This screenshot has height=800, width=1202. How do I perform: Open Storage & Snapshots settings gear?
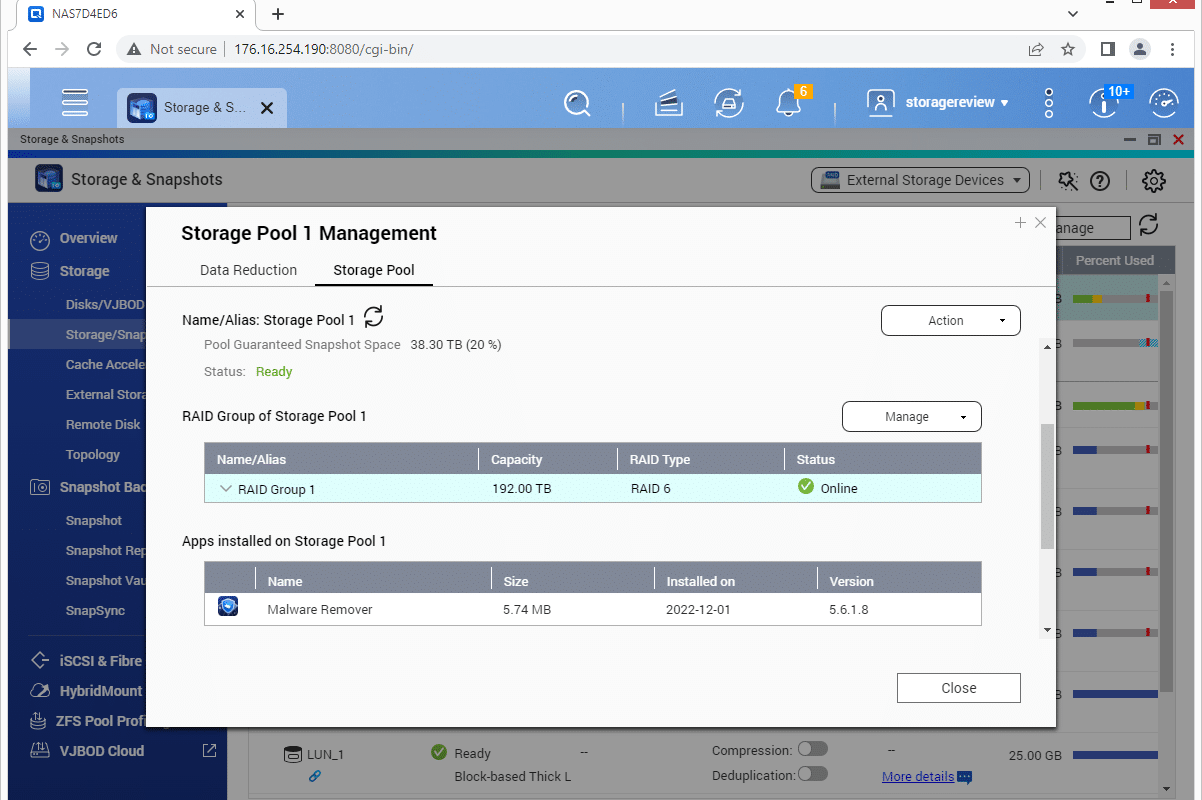click(1154, 181)
